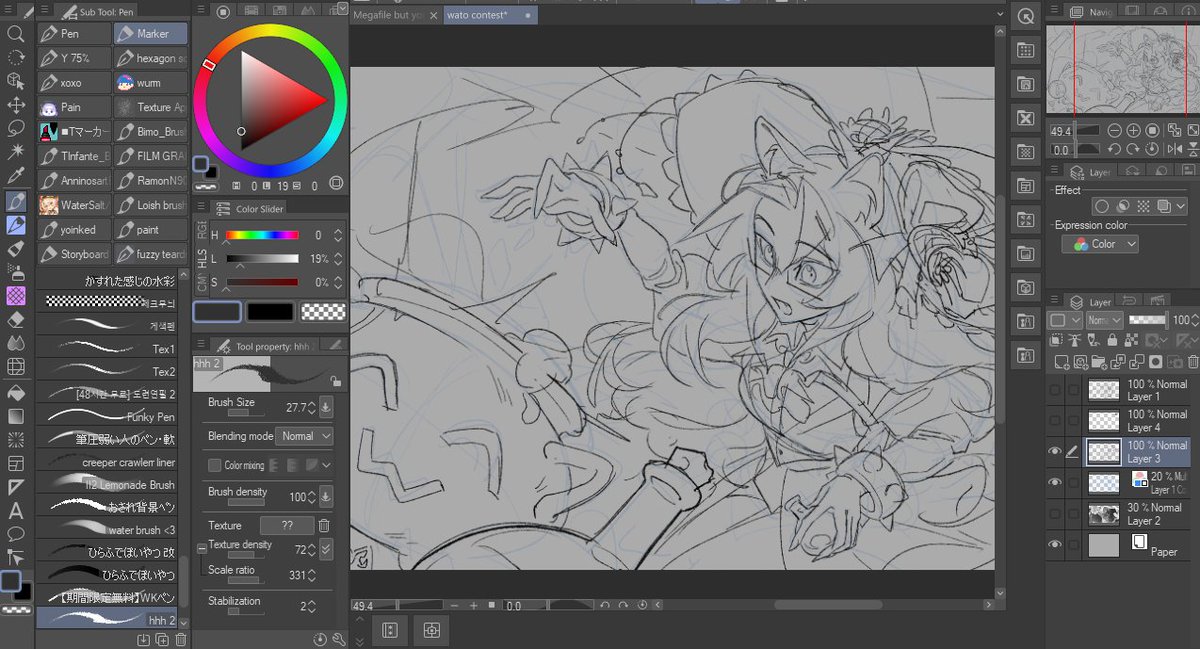Click Stabilization value stepper
The height and width of the screenshot is (649, 1200).
coord(313,606)
